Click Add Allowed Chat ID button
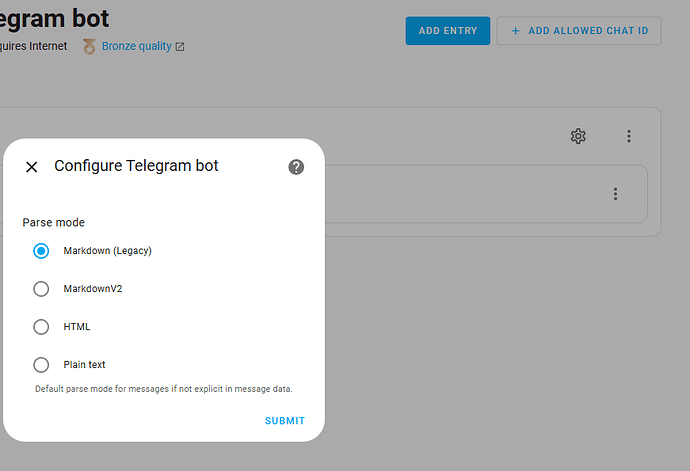 [579, 31]
